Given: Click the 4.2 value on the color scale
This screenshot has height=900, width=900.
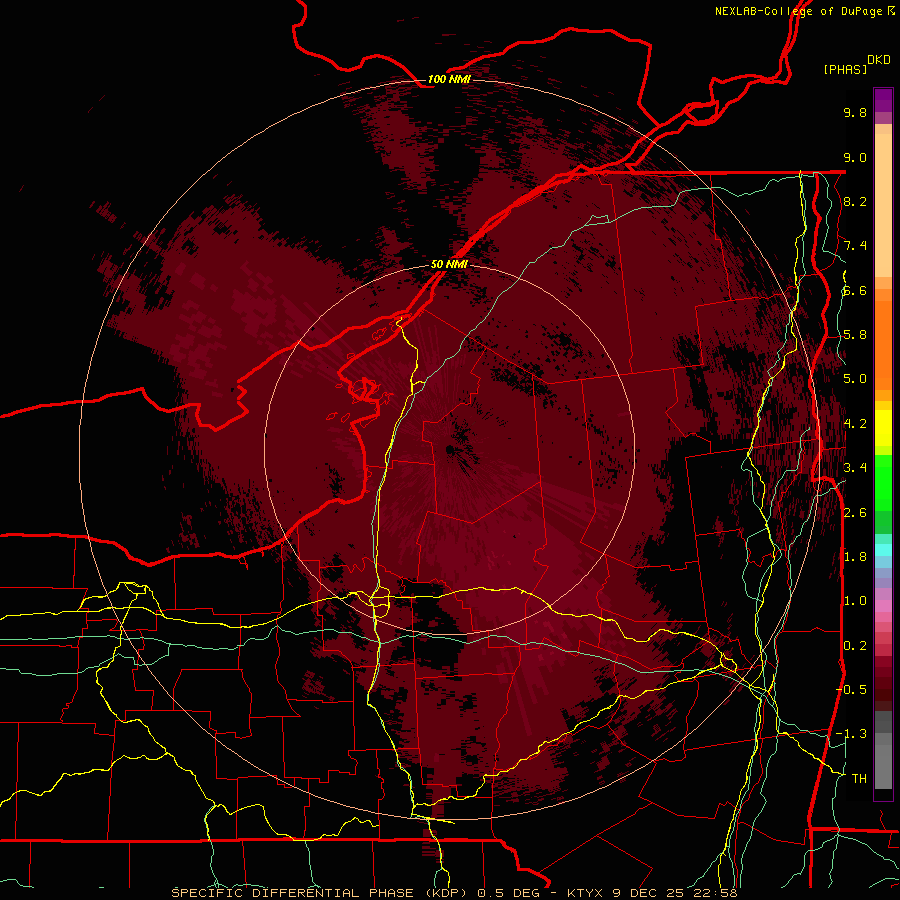Looking at the screenshot, I should coord(855,423).
